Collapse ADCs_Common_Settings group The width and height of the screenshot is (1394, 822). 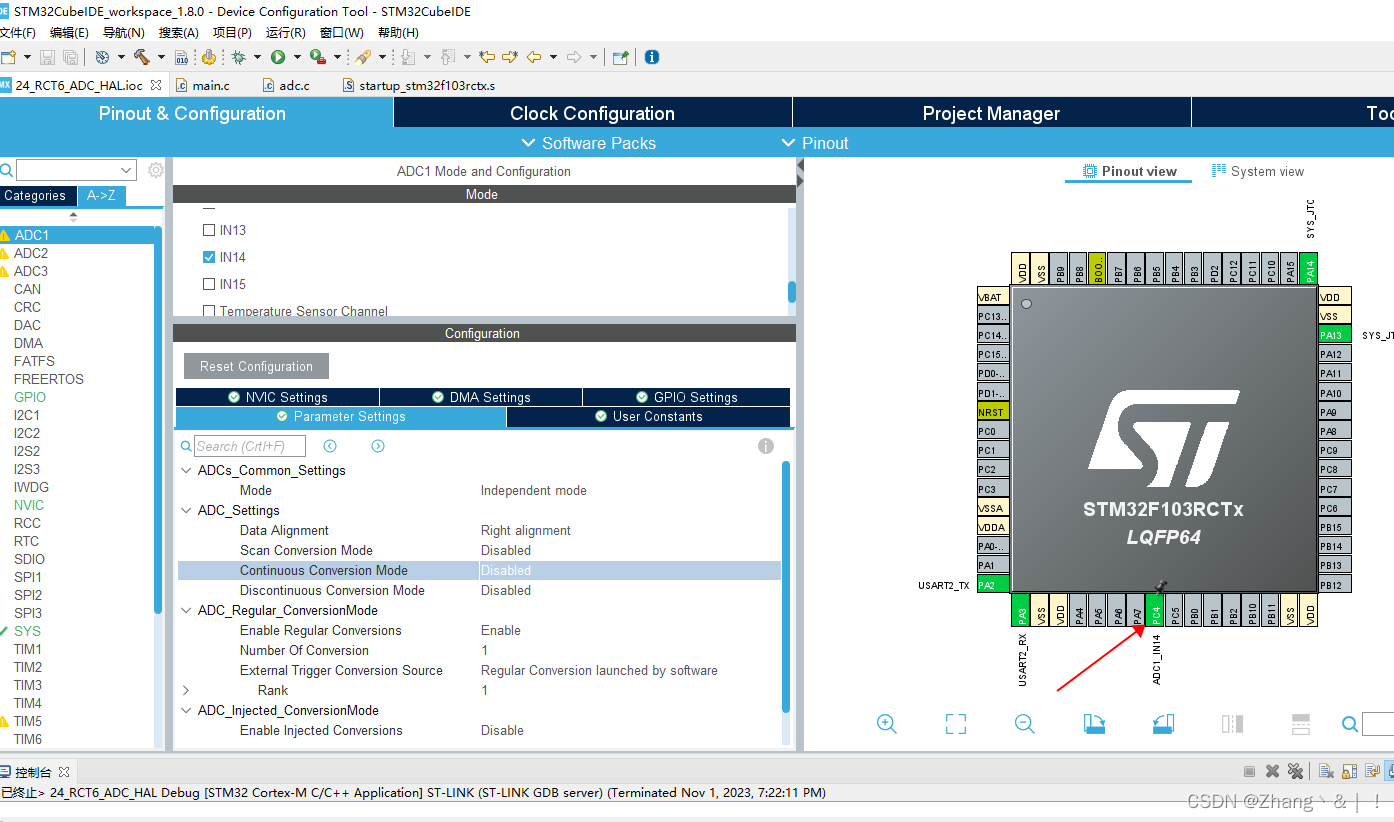point(186,470)
